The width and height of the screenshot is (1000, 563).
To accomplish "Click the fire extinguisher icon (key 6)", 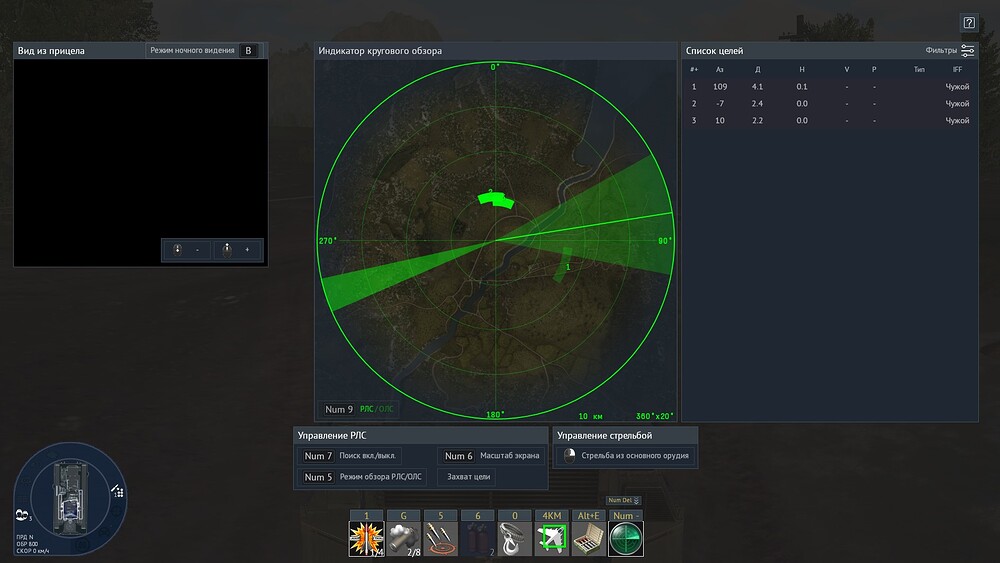I will 478,539.
